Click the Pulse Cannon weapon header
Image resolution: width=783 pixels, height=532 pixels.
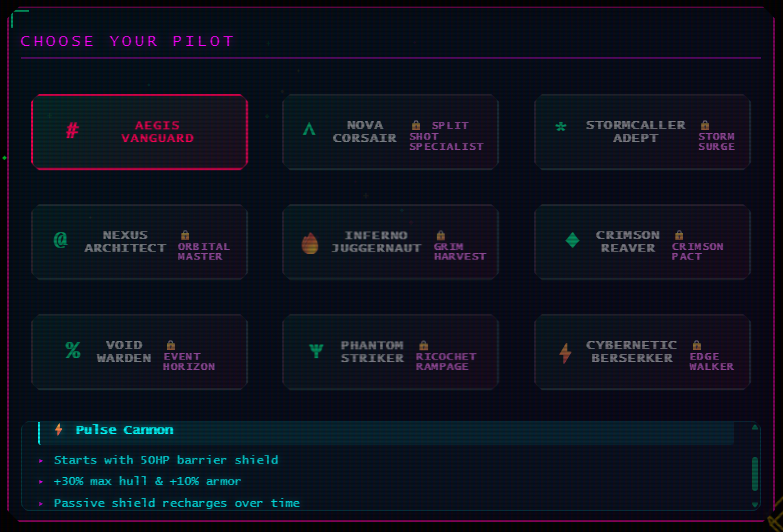pos(124,430)
